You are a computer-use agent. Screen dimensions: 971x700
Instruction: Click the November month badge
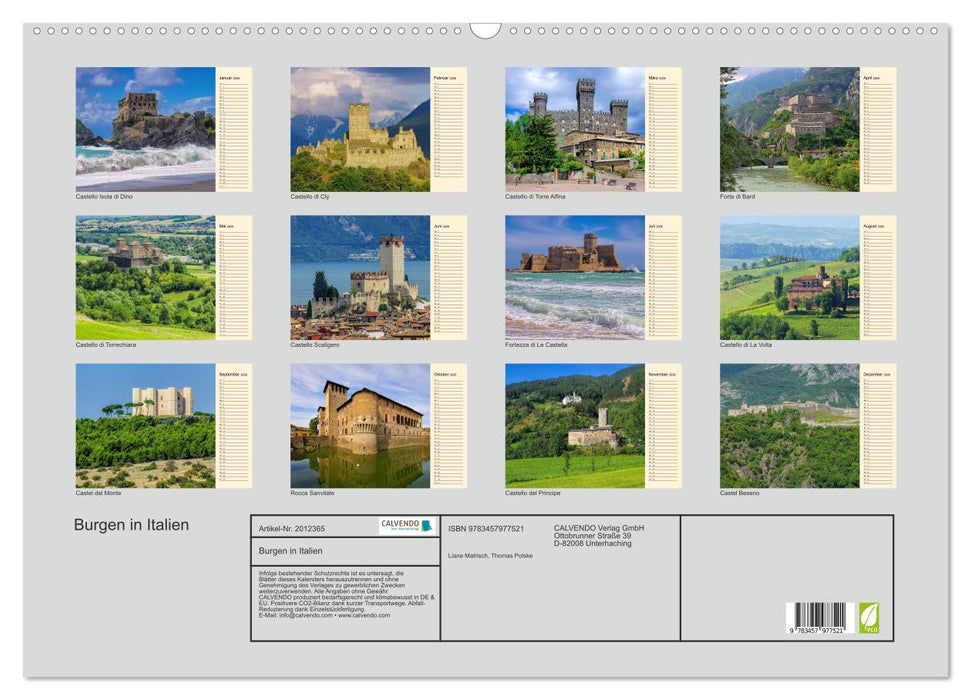[x=659, y=374]
